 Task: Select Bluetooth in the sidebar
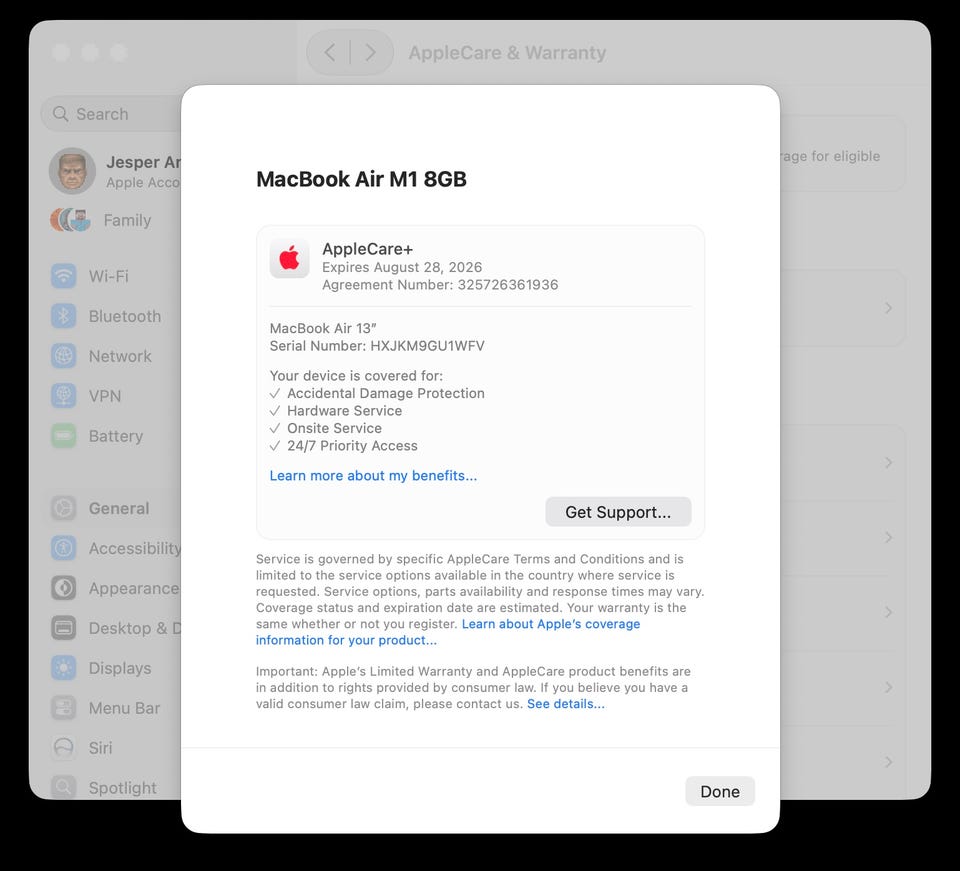click(125, 316)
